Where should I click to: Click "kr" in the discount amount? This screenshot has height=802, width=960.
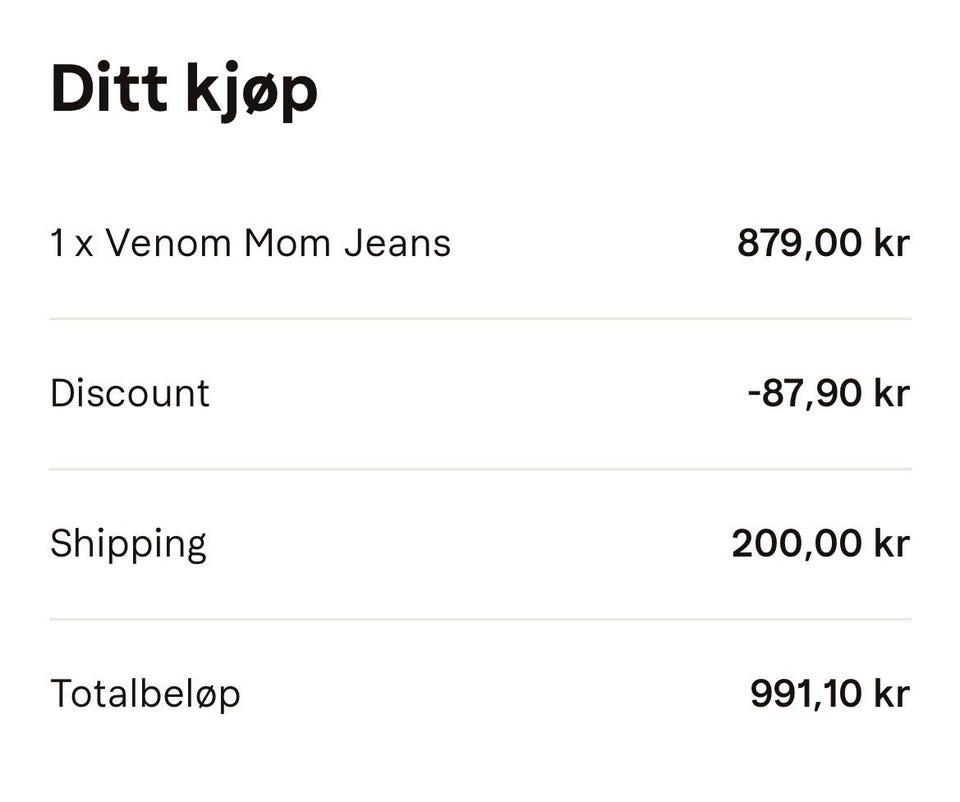click(x=891, y=393)
